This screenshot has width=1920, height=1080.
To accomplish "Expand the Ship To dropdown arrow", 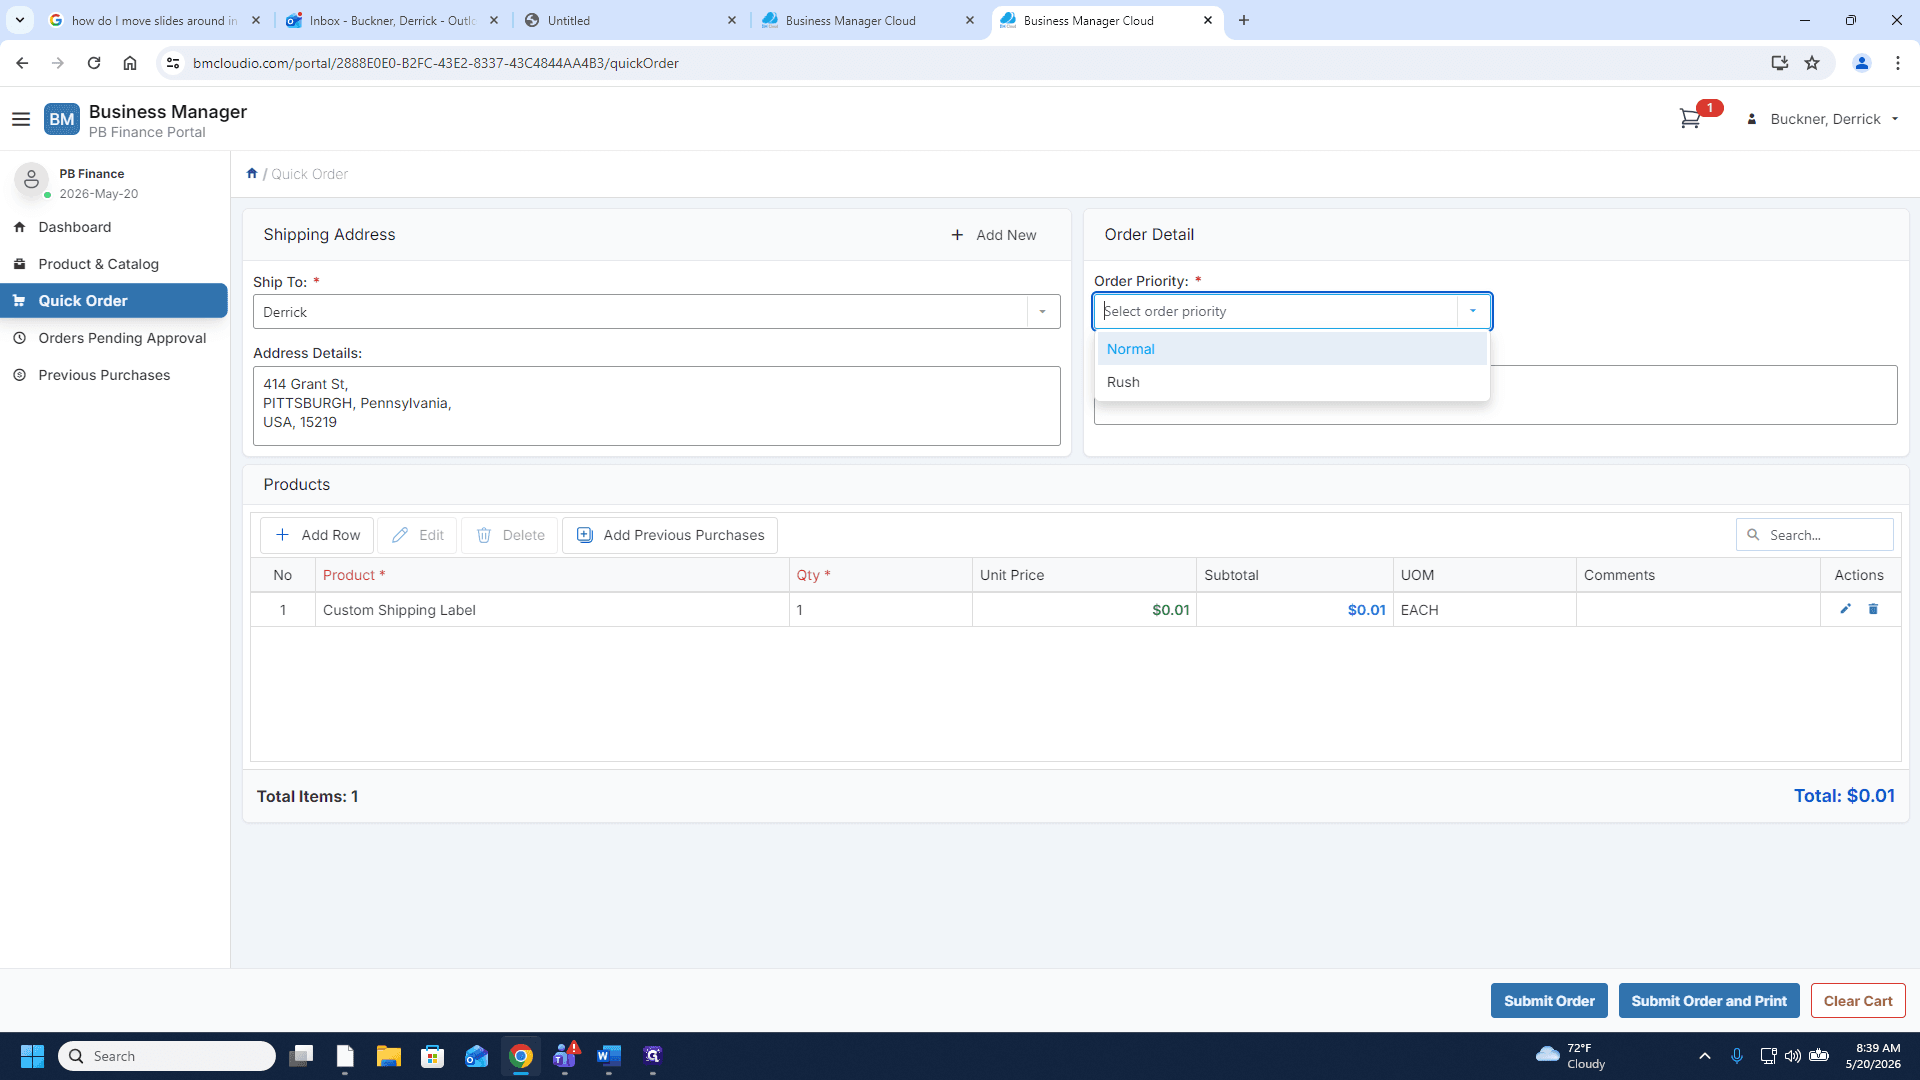I will pos(1042,312).
